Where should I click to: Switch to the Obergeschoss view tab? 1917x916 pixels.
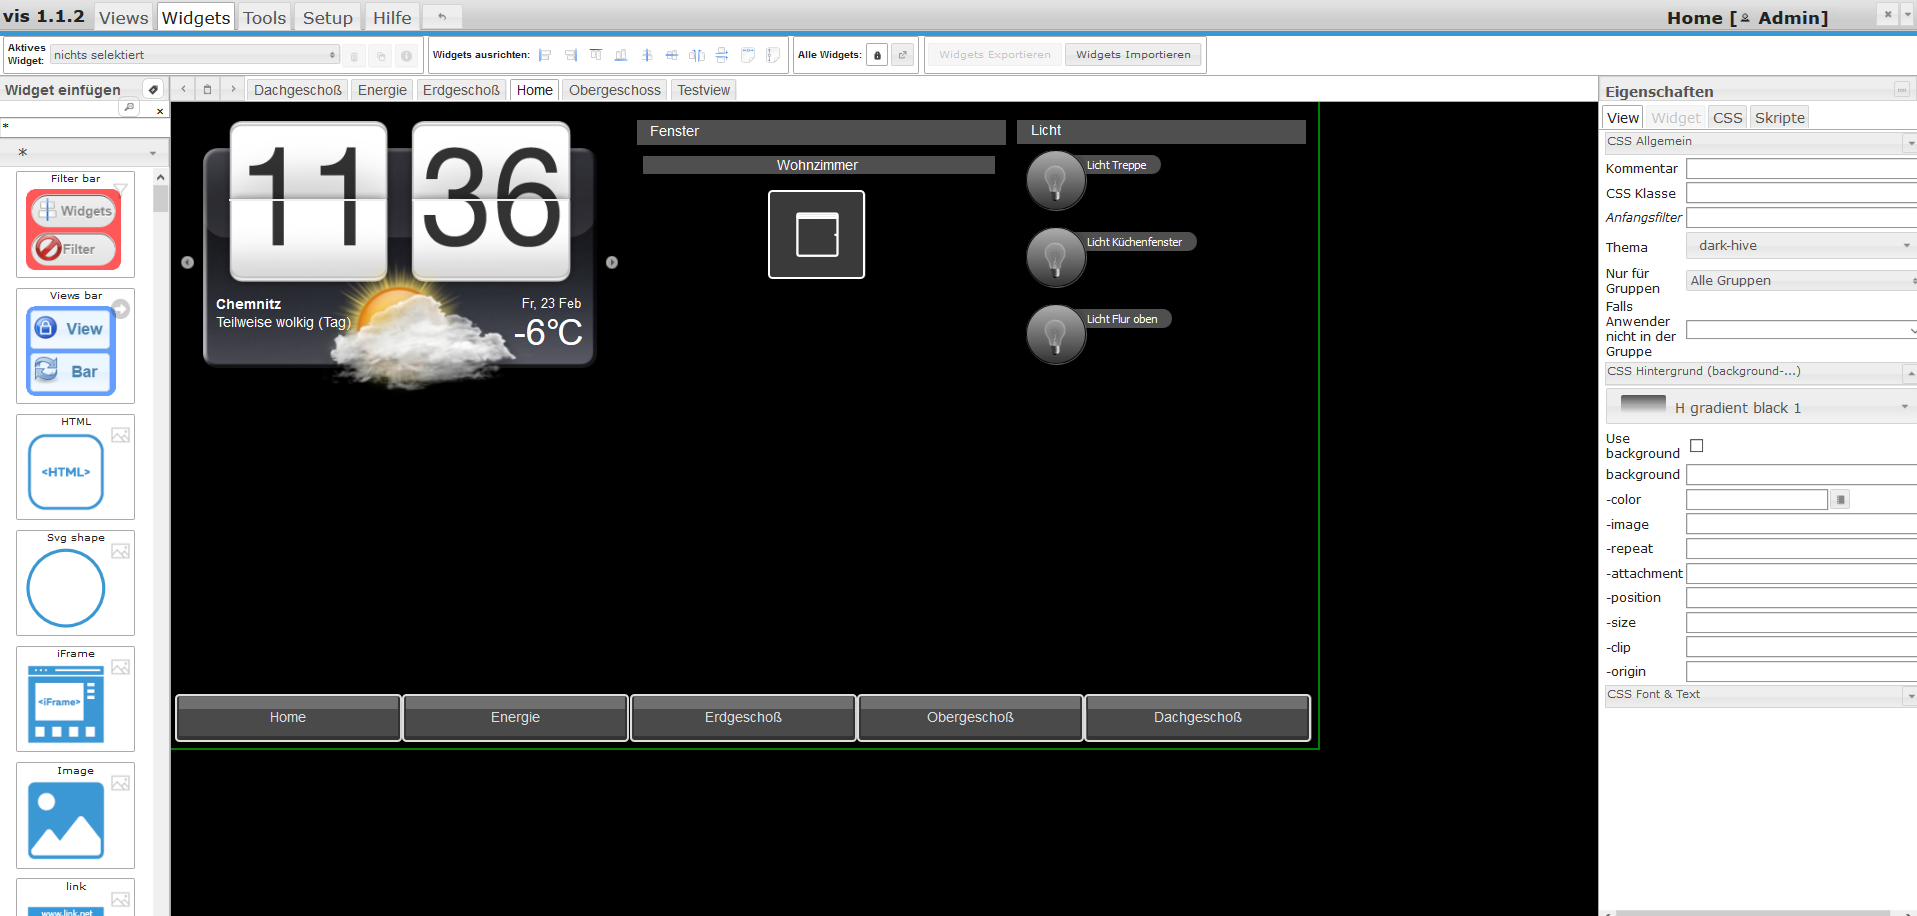tap(614, 90)
